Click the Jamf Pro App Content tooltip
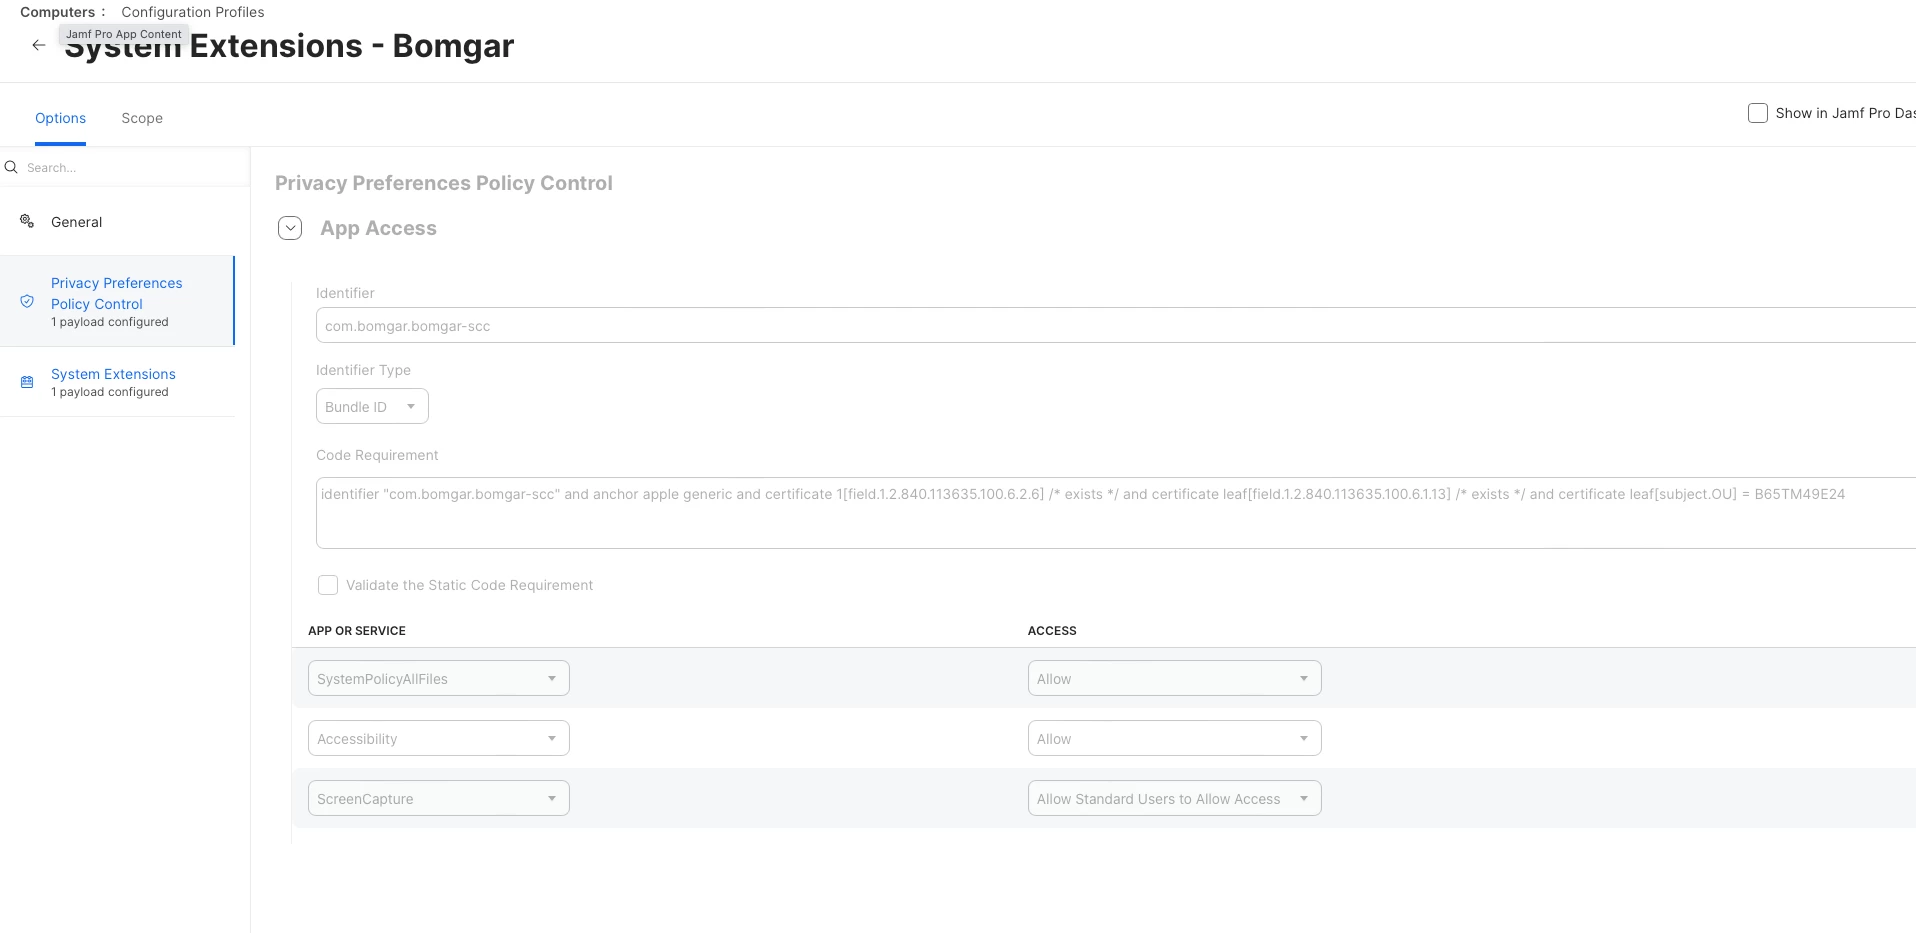Screen dimensions: 1916x933 pyautogui.click(x=124, y=34)
